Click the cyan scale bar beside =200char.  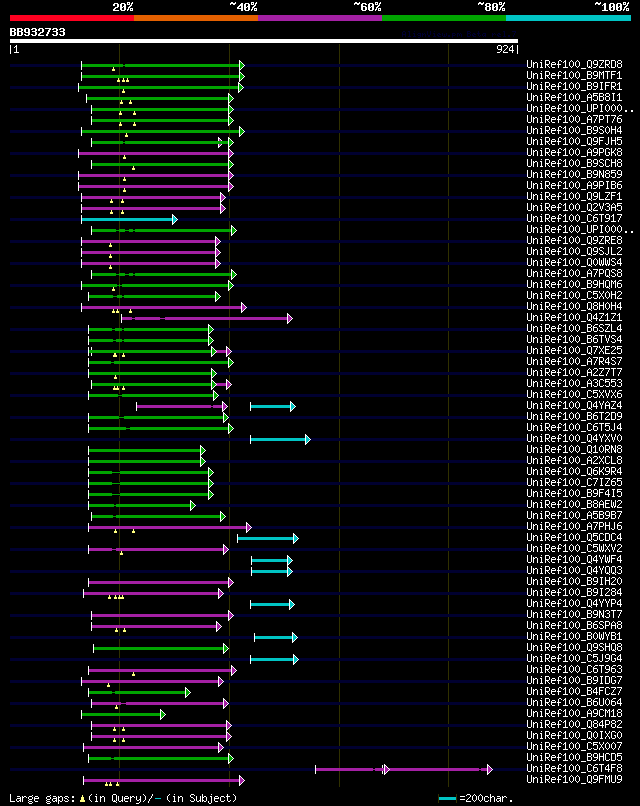(x=447, y=799)
